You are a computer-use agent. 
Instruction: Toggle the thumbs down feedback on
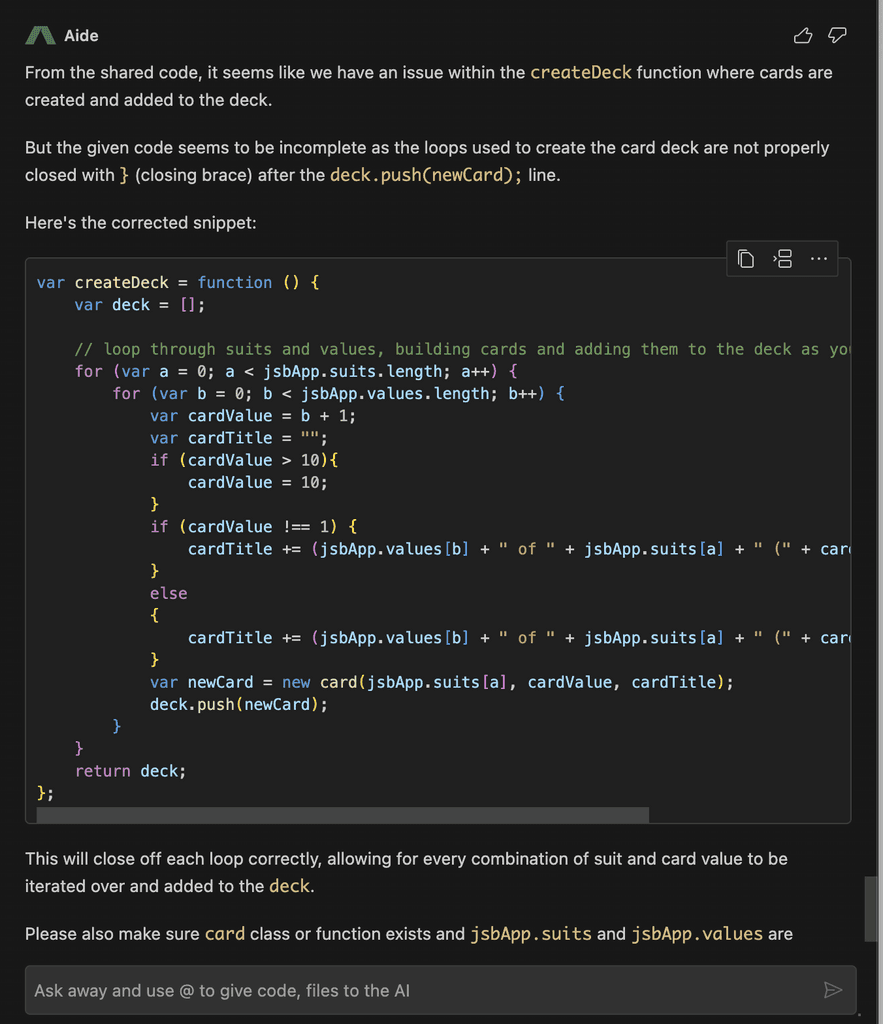(837, 35)
